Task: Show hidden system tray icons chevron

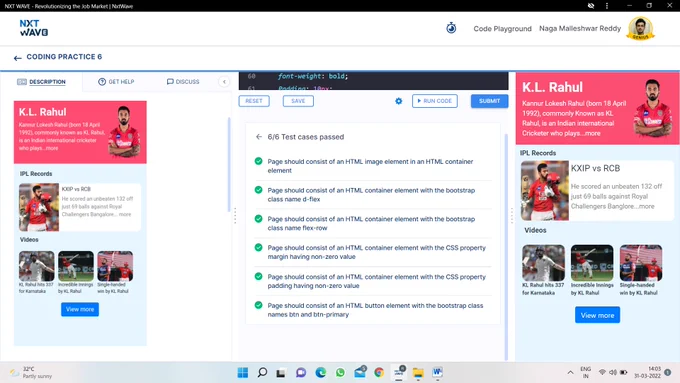Action: [x=570, y=373]
